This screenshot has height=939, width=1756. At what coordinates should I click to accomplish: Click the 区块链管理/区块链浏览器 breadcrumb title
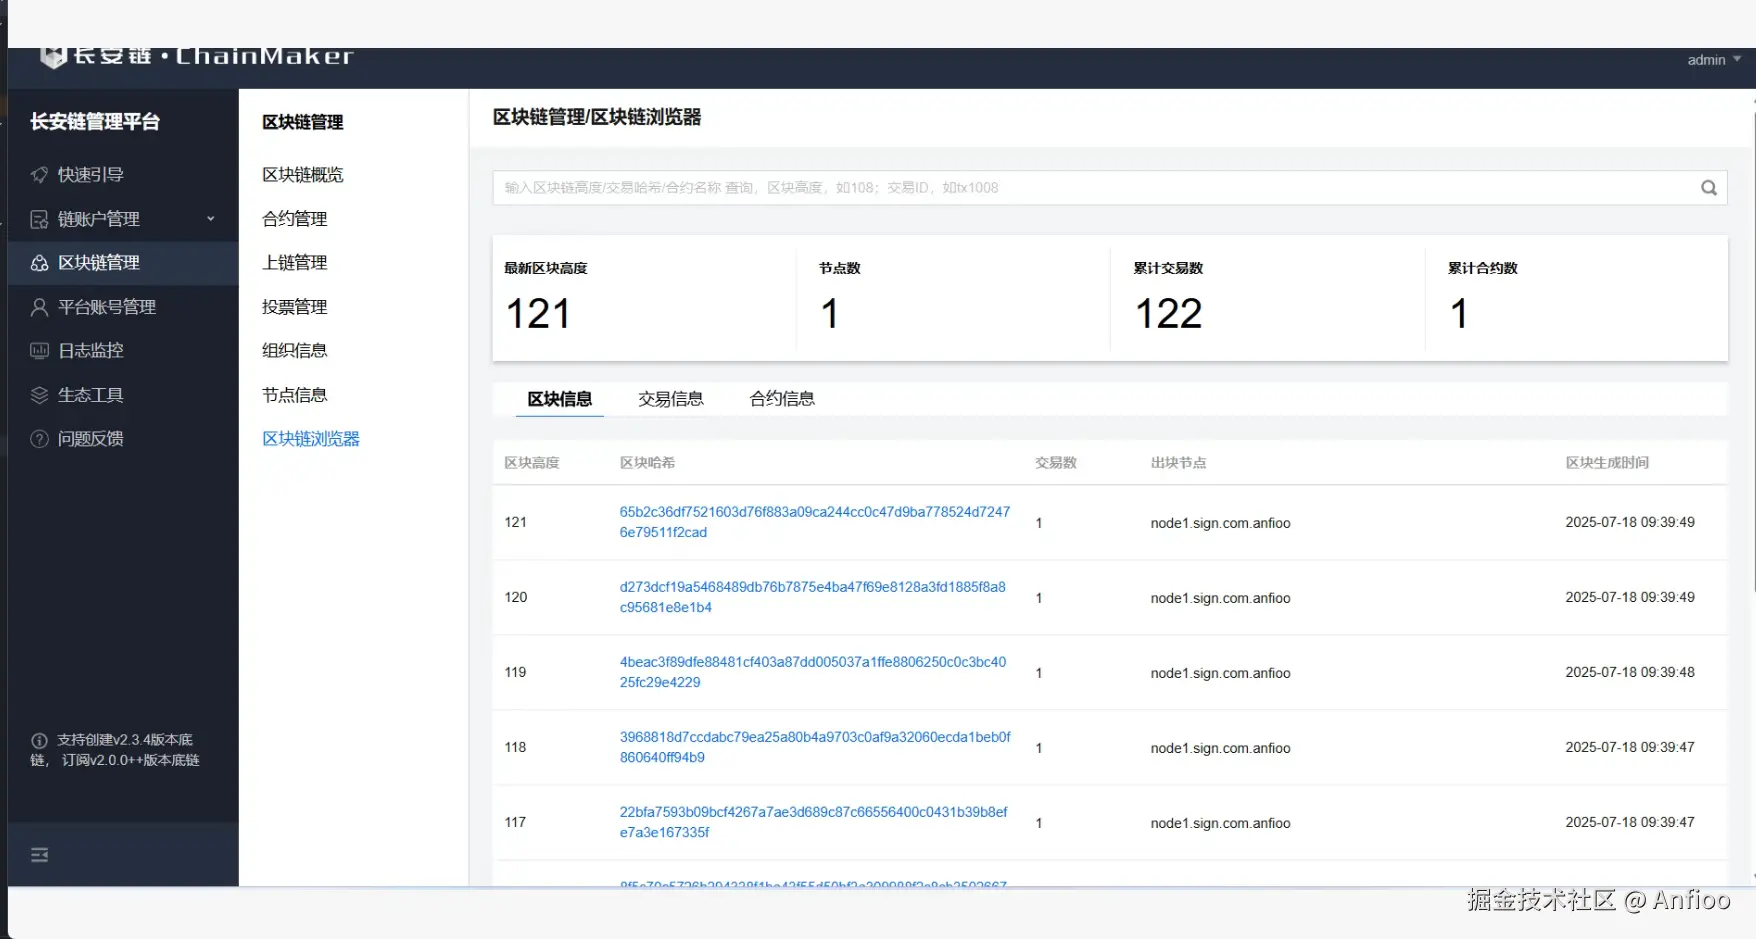coord(597,117)
